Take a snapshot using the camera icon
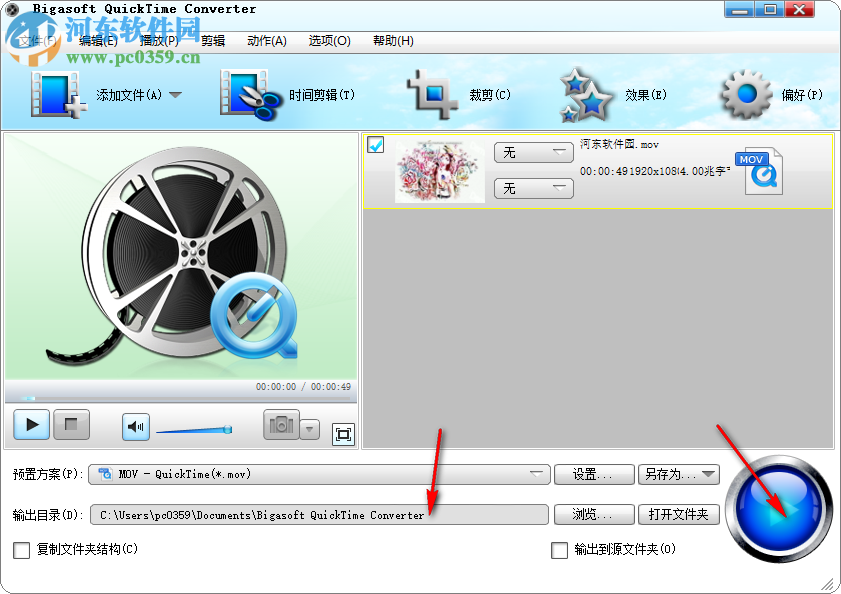Screen dimensions: 841x594 pyautogui.click(x=285, y=426)
